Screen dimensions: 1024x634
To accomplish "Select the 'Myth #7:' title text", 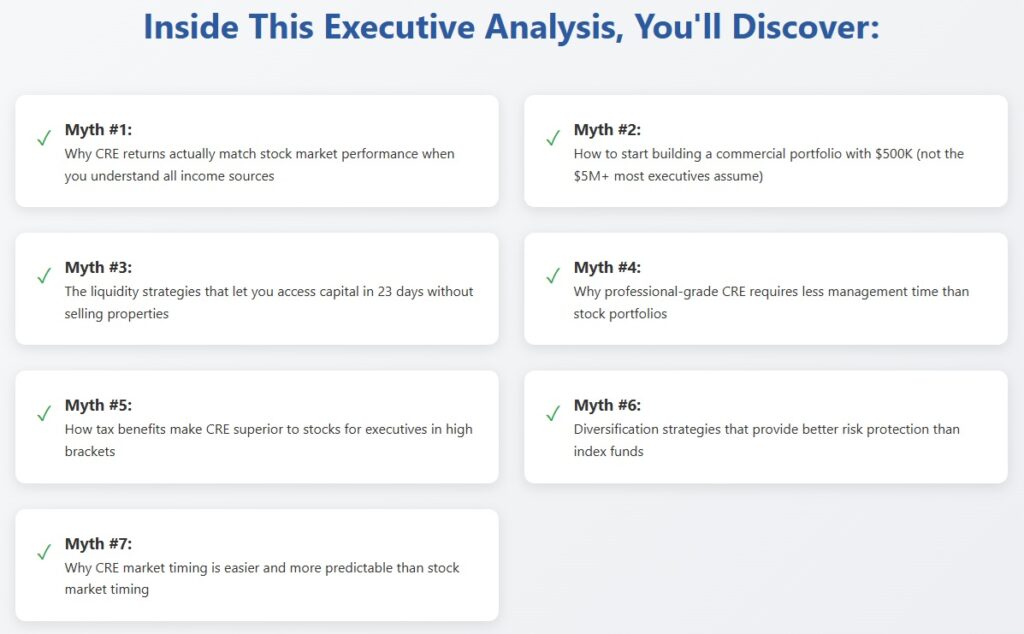I will (x=98, y=543).
